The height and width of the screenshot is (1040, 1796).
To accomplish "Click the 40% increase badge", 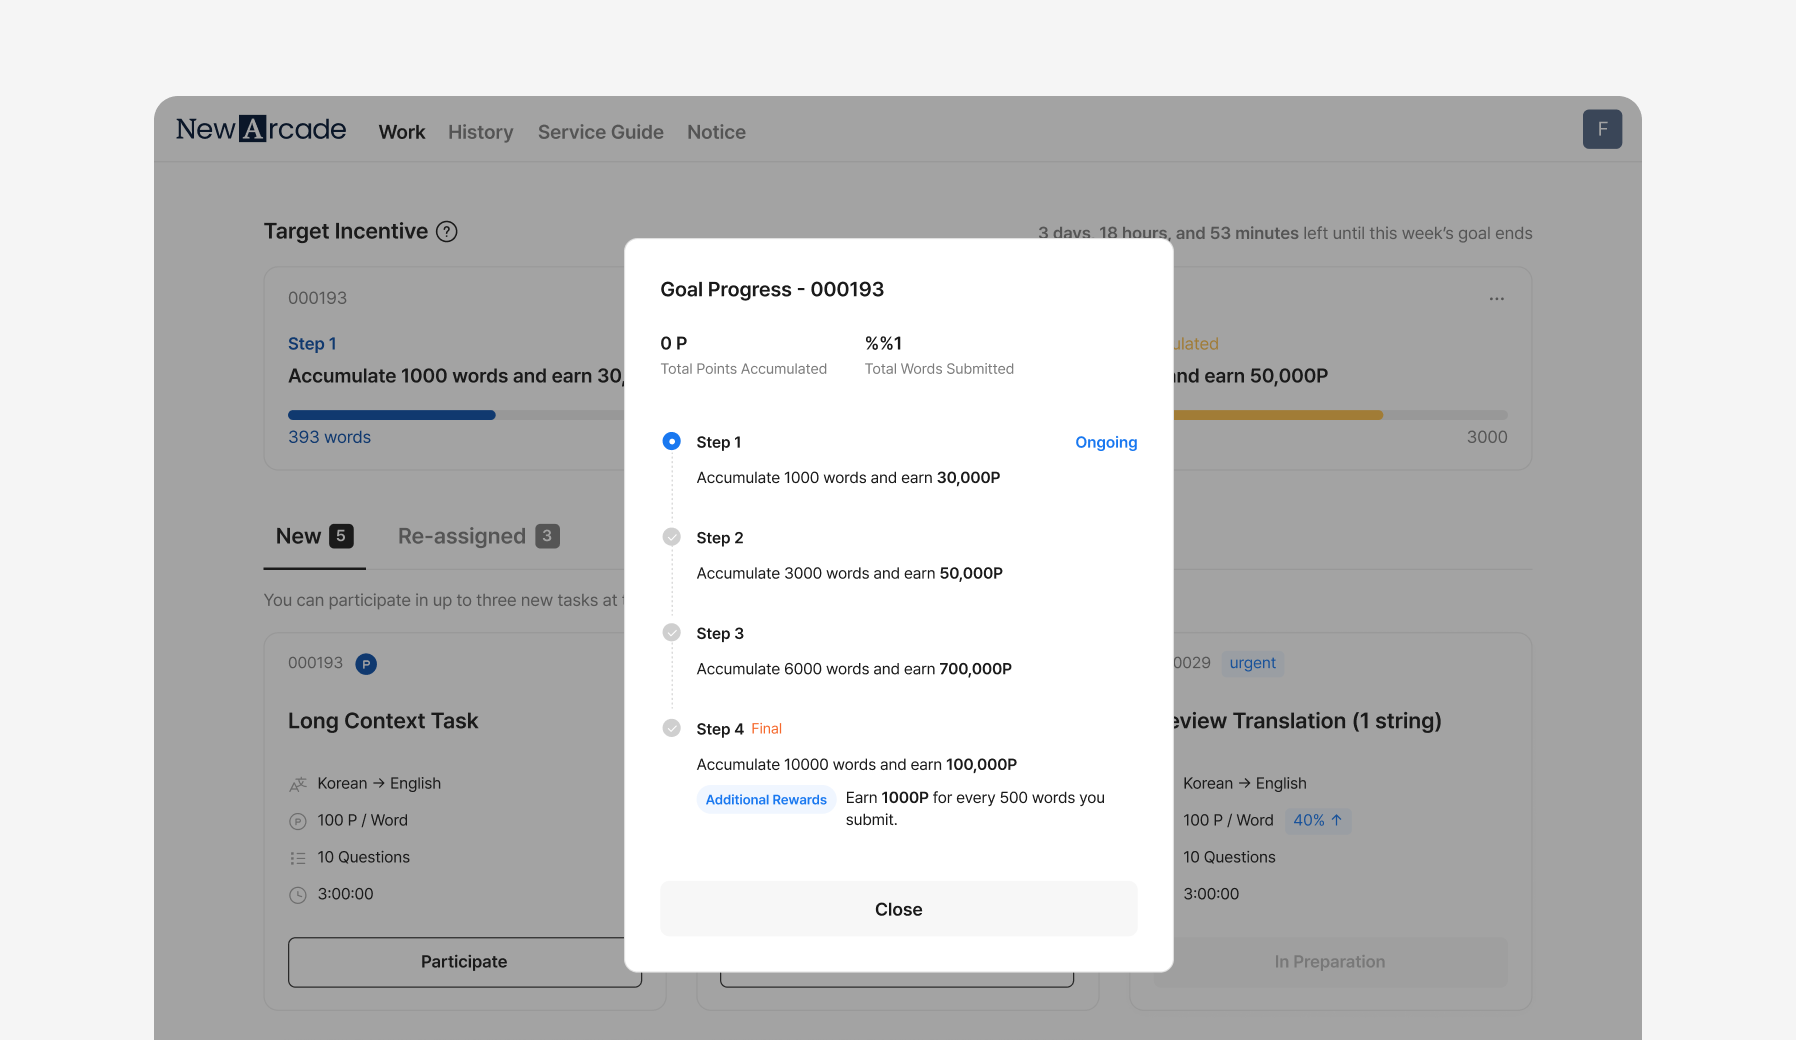I will pyautogui.click(x=1317, y=820).
